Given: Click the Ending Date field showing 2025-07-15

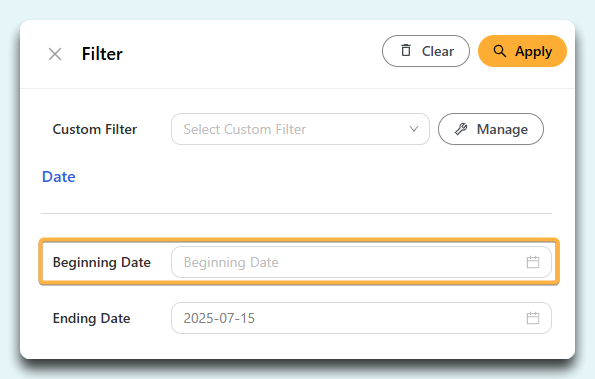Looking at the screenshot, I should coord(361,318).
